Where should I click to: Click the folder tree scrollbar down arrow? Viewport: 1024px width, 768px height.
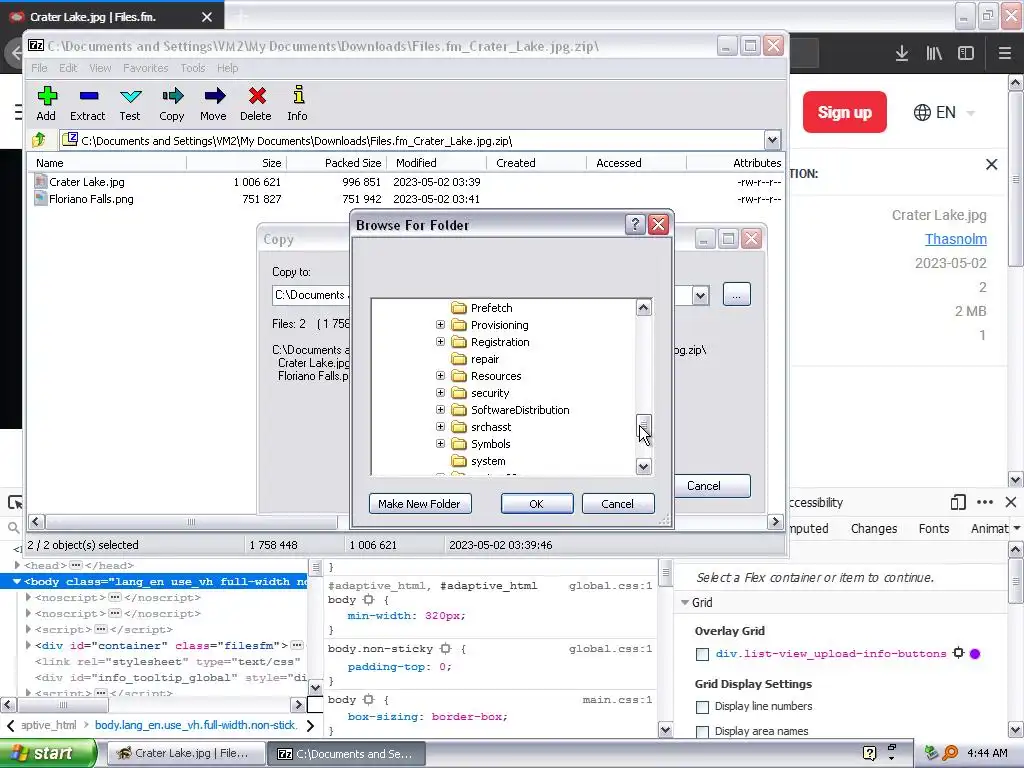(643, 466)
